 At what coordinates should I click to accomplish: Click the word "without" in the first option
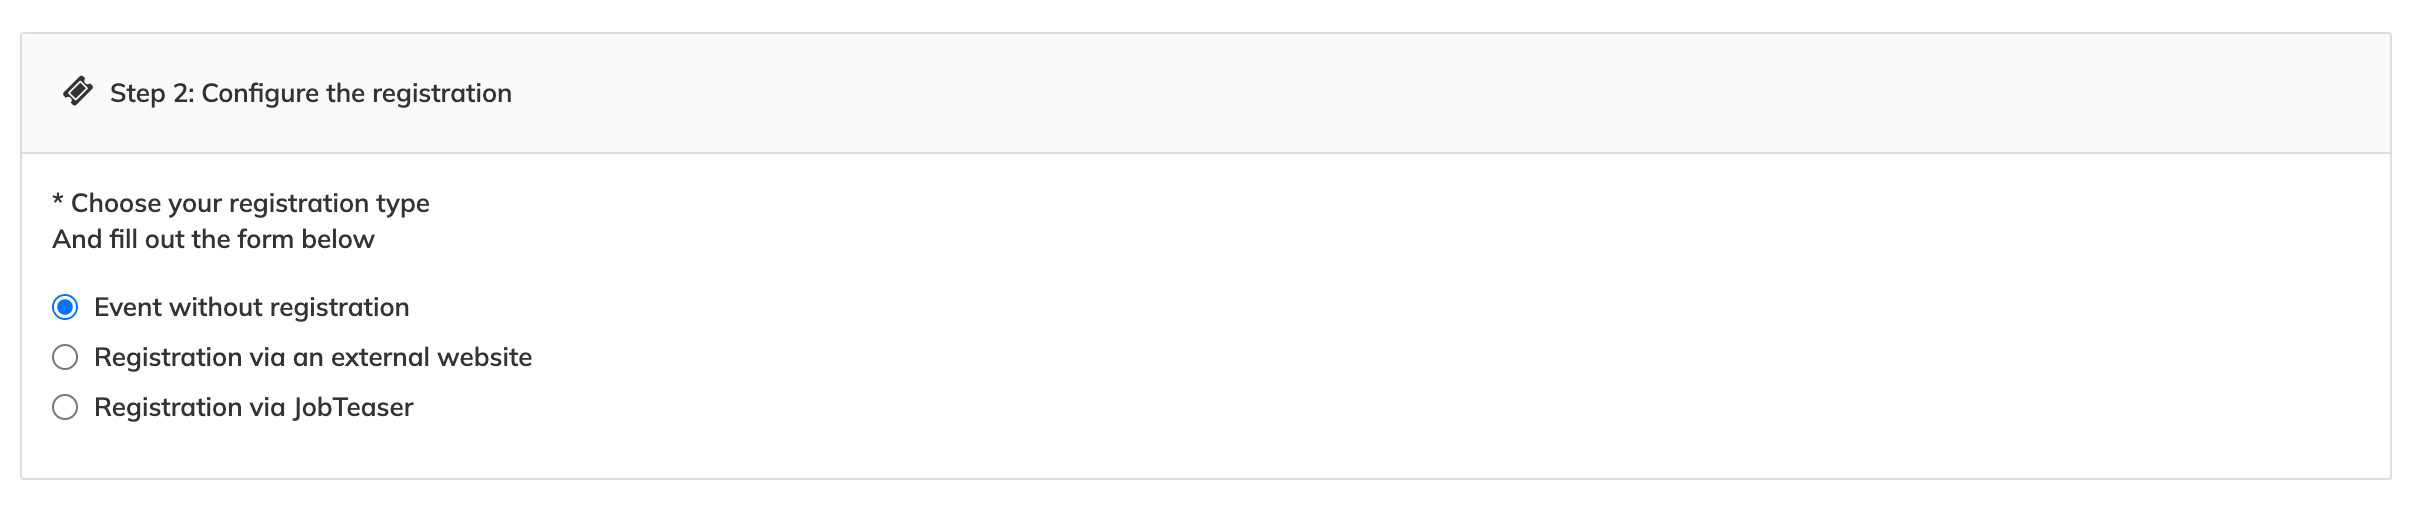click(x=215, y=307)
